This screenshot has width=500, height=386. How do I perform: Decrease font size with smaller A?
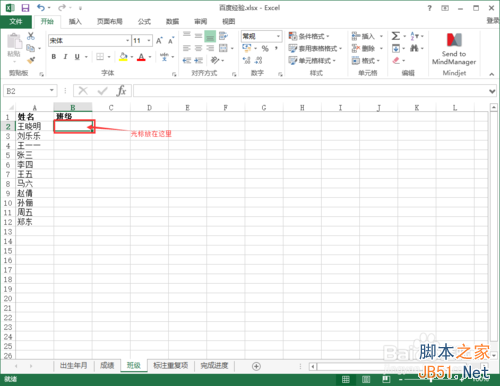pos(171,41)
